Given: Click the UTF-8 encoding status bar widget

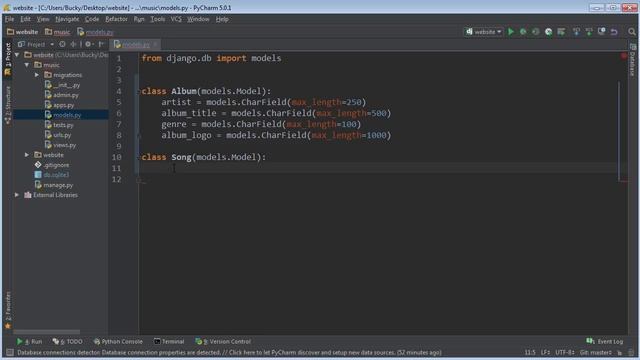Looking at the screenshot, I should tap(565, 352).
